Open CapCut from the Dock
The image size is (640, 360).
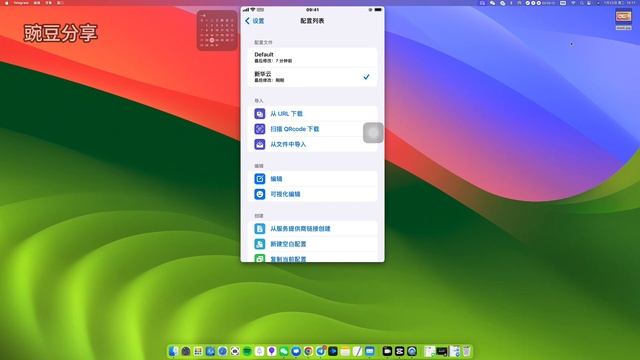[400, 351]
